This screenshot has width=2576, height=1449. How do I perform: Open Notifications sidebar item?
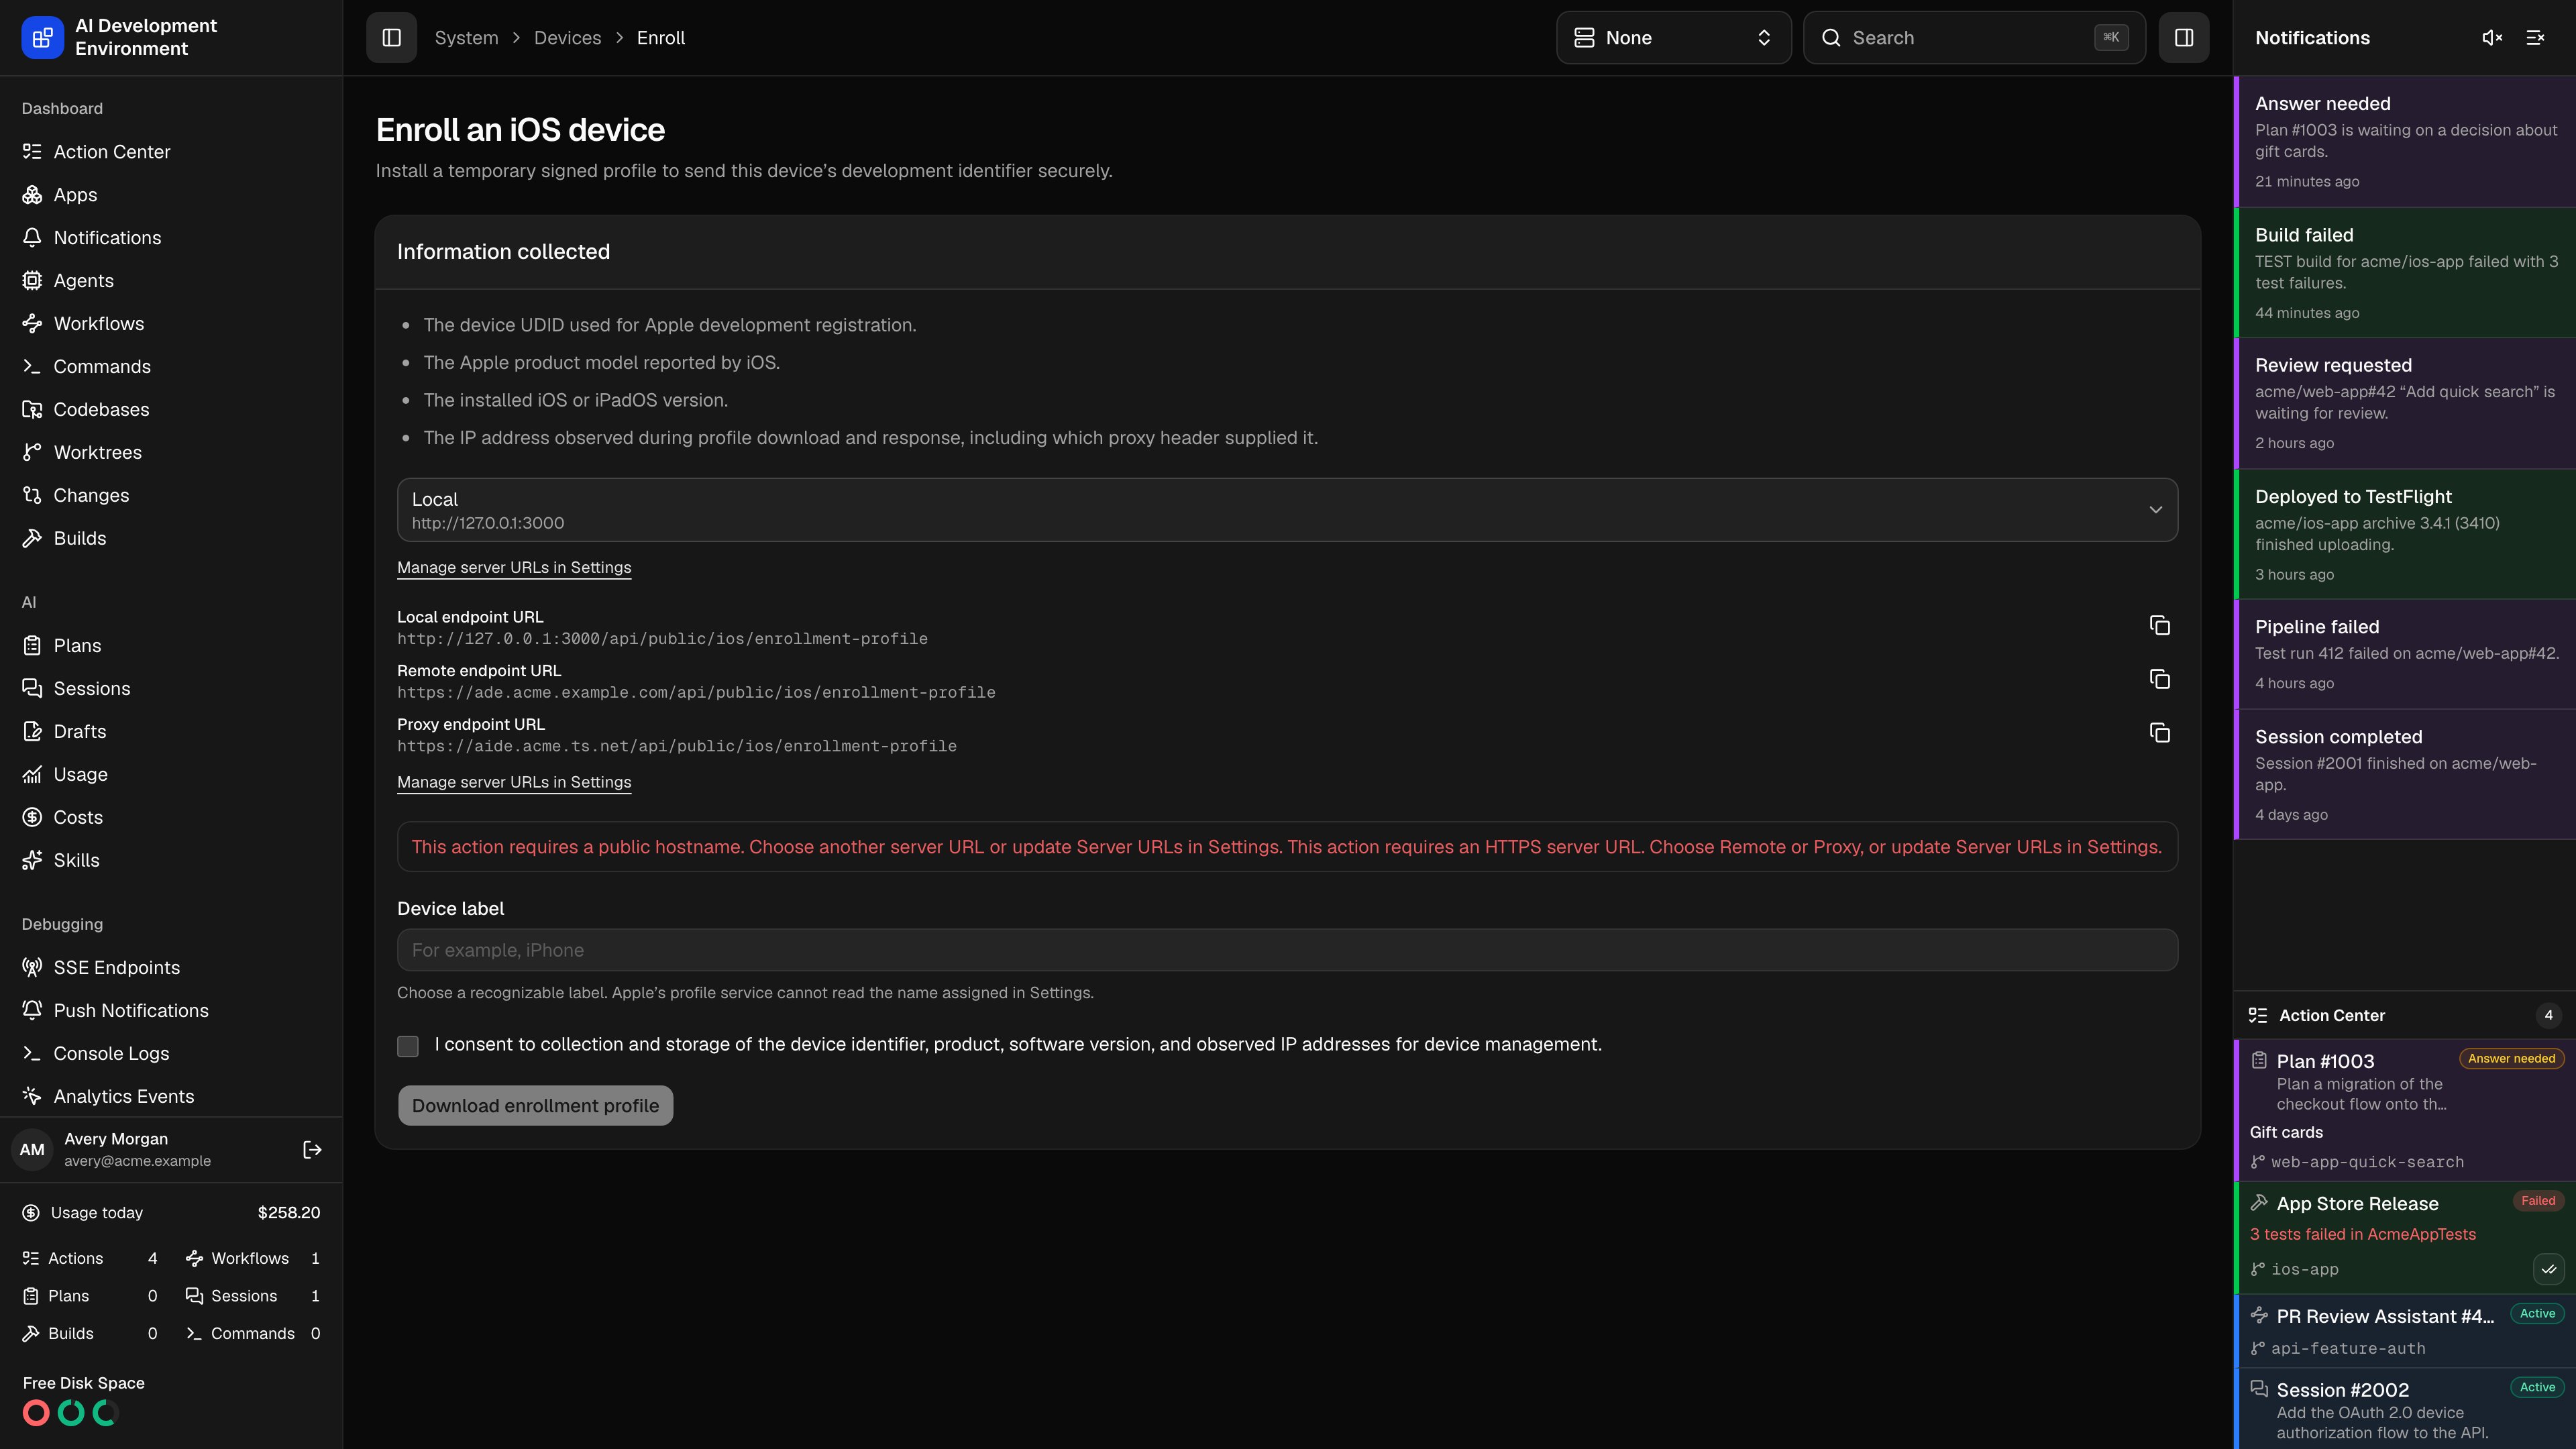click(171, 238)
